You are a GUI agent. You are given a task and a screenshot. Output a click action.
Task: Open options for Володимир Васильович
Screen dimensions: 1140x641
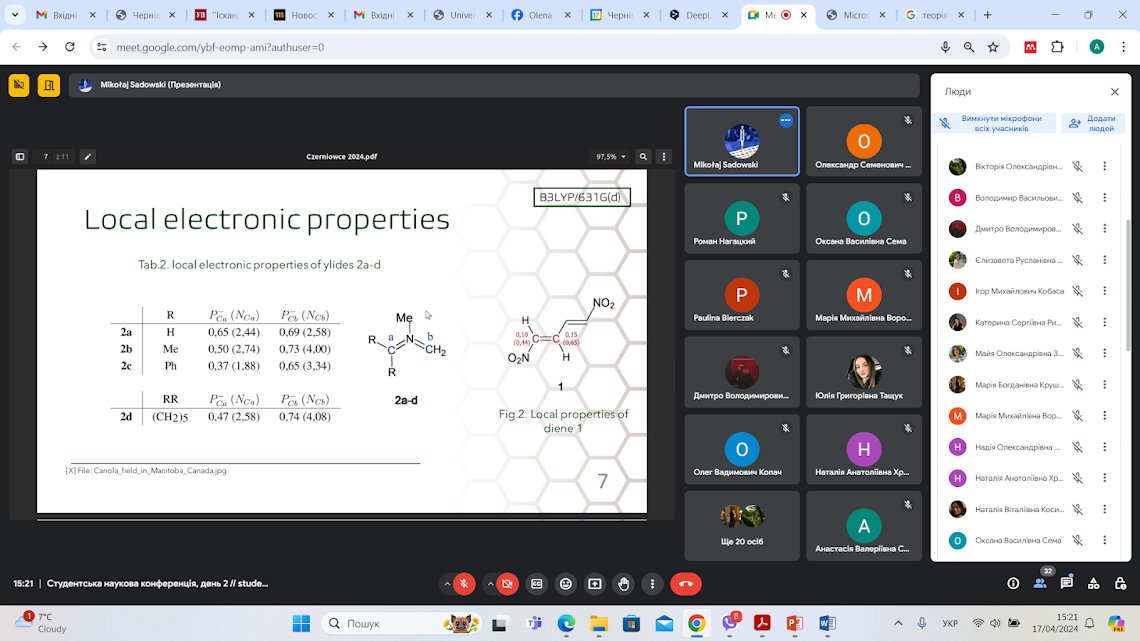pyautogui.click(x=1104, y=198)
